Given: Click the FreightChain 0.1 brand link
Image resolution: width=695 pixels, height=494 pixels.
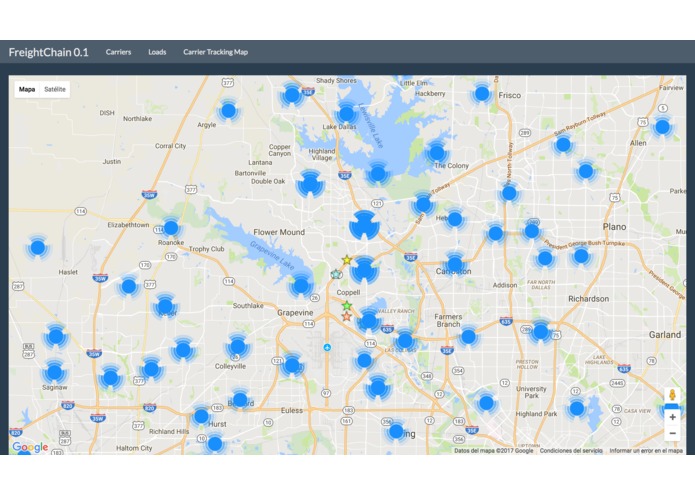Looking at the screenshot, I should (49, 52).
